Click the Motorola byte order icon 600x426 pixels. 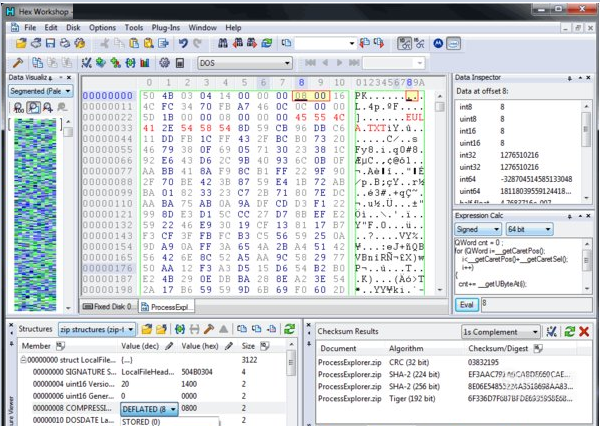click(x=438, y=44)
